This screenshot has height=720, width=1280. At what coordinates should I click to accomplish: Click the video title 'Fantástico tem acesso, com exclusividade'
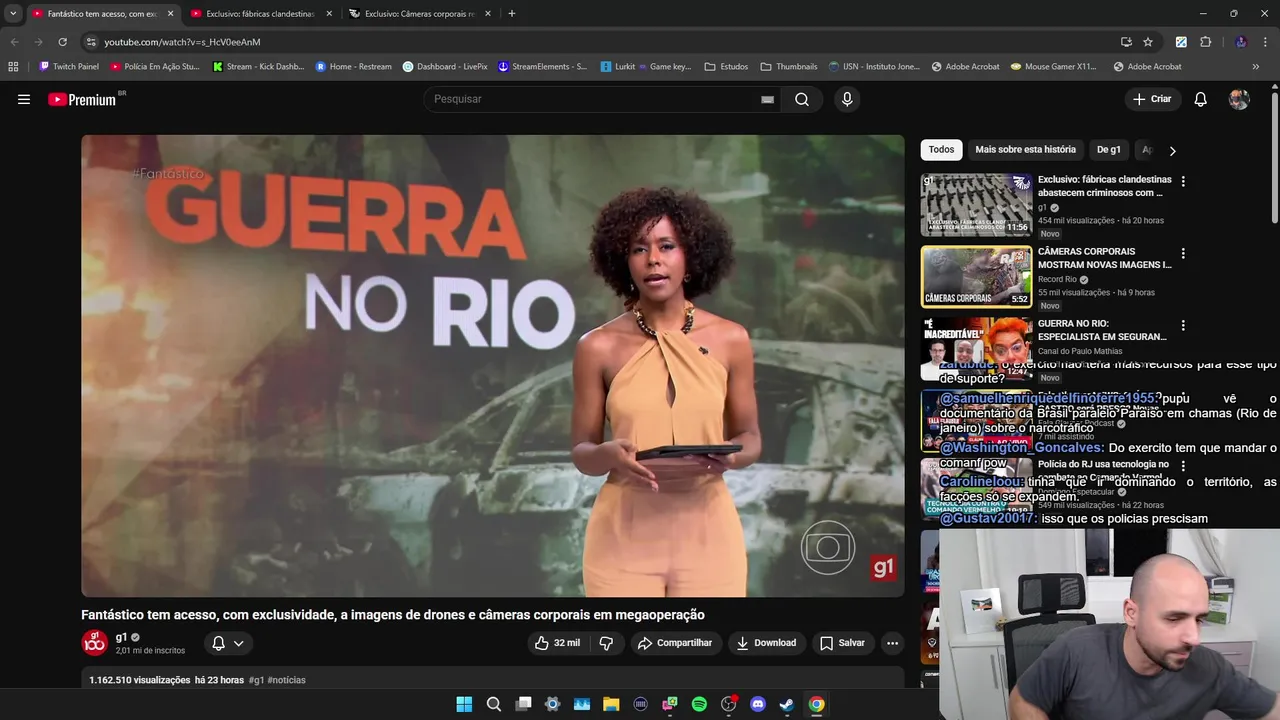(393, 615)
